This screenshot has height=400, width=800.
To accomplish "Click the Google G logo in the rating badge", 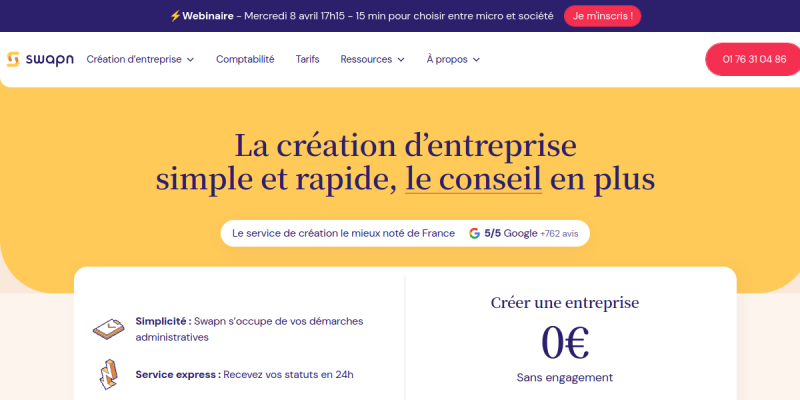I will [474, 233].
